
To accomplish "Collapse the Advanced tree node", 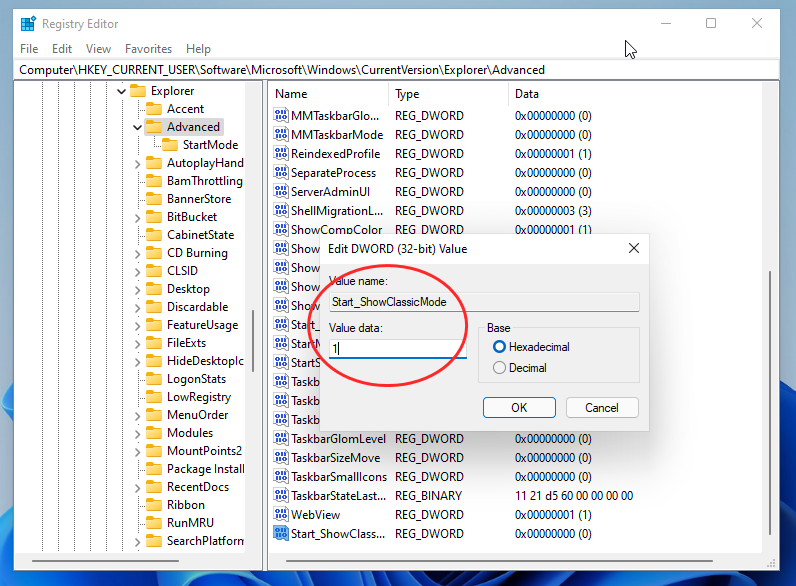I will tap(137, 127).
